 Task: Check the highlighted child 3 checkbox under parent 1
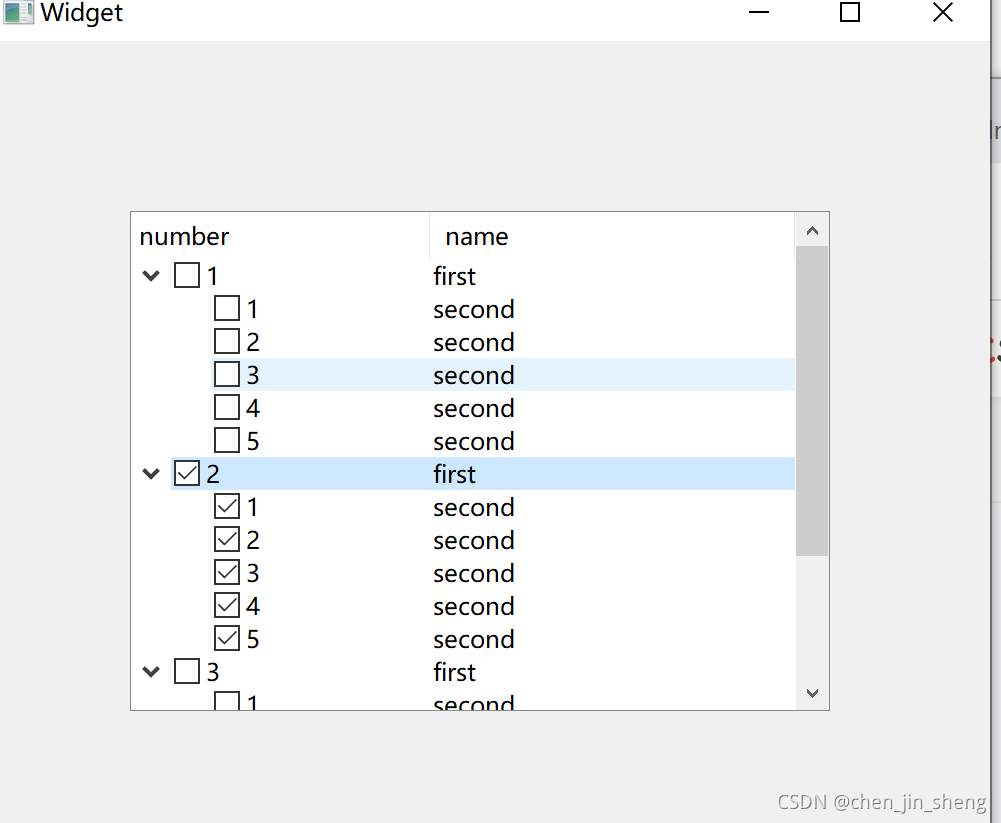tap(227, 374)
